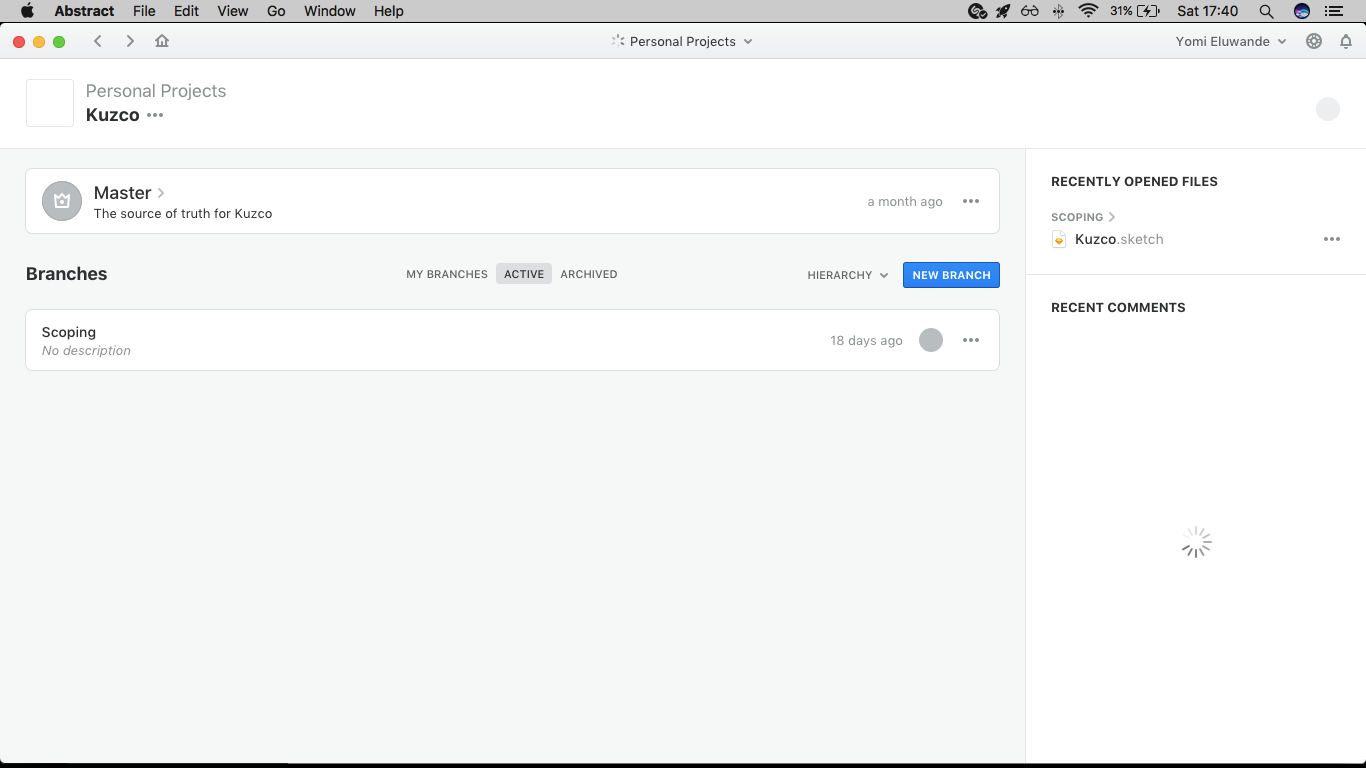Viewport: 1366px width, 768px height.
Task: Go to Personal Projects breadcrumb
Action: click(x=156, y=91)
